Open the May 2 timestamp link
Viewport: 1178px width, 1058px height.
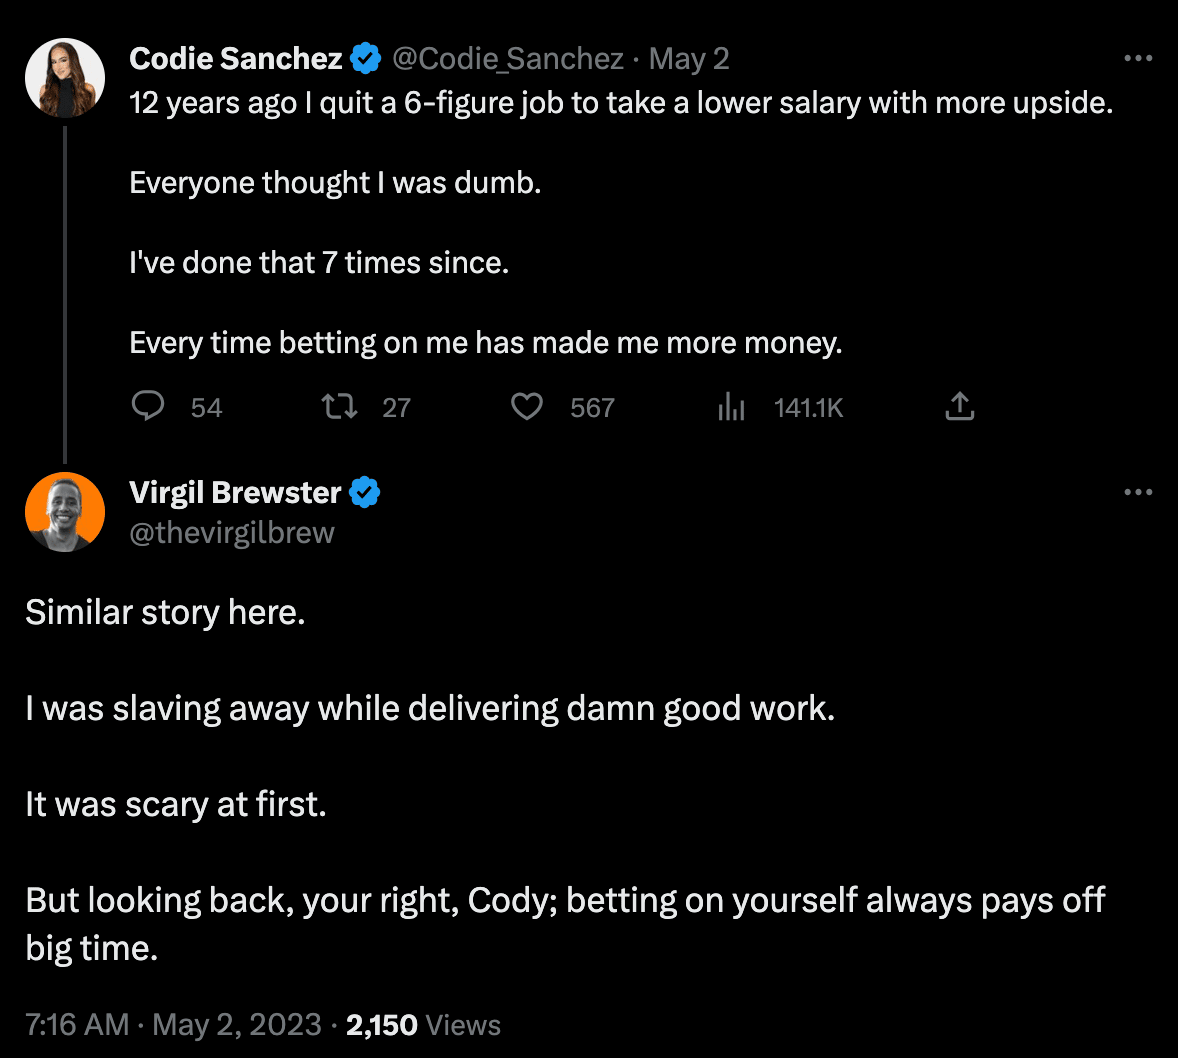[x=689, y=59]
